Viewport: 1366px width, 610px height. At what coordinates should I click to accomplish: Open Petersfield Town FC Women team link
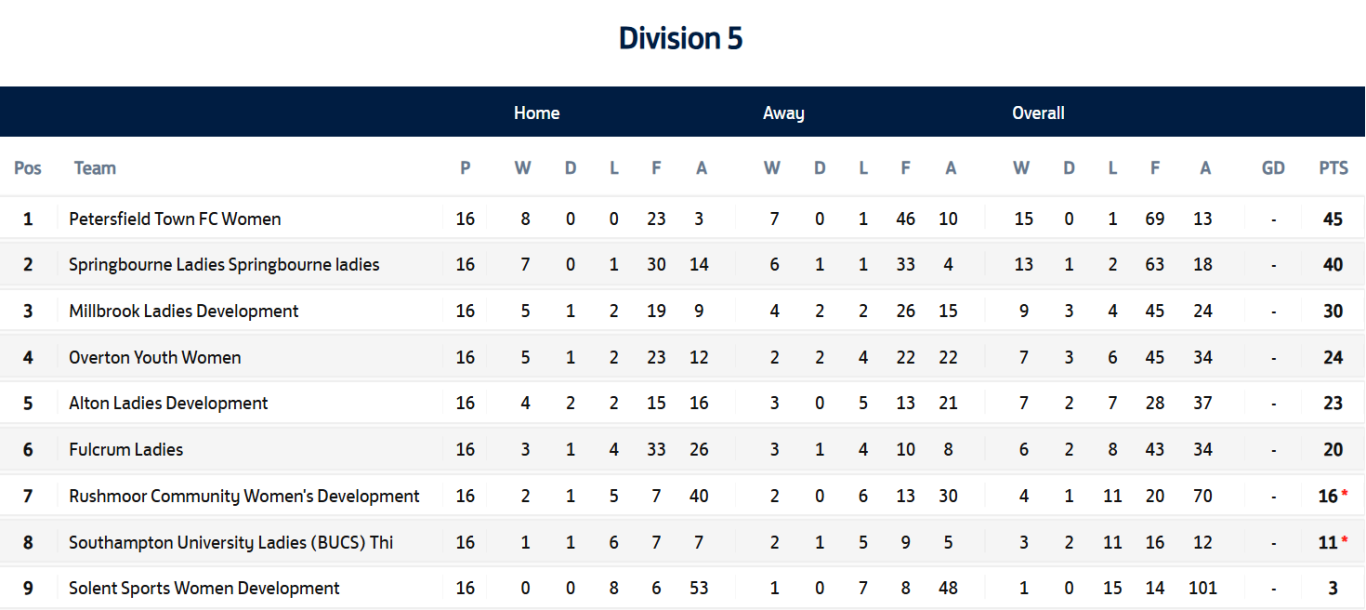pyautogui.click(x=175, y=219)
